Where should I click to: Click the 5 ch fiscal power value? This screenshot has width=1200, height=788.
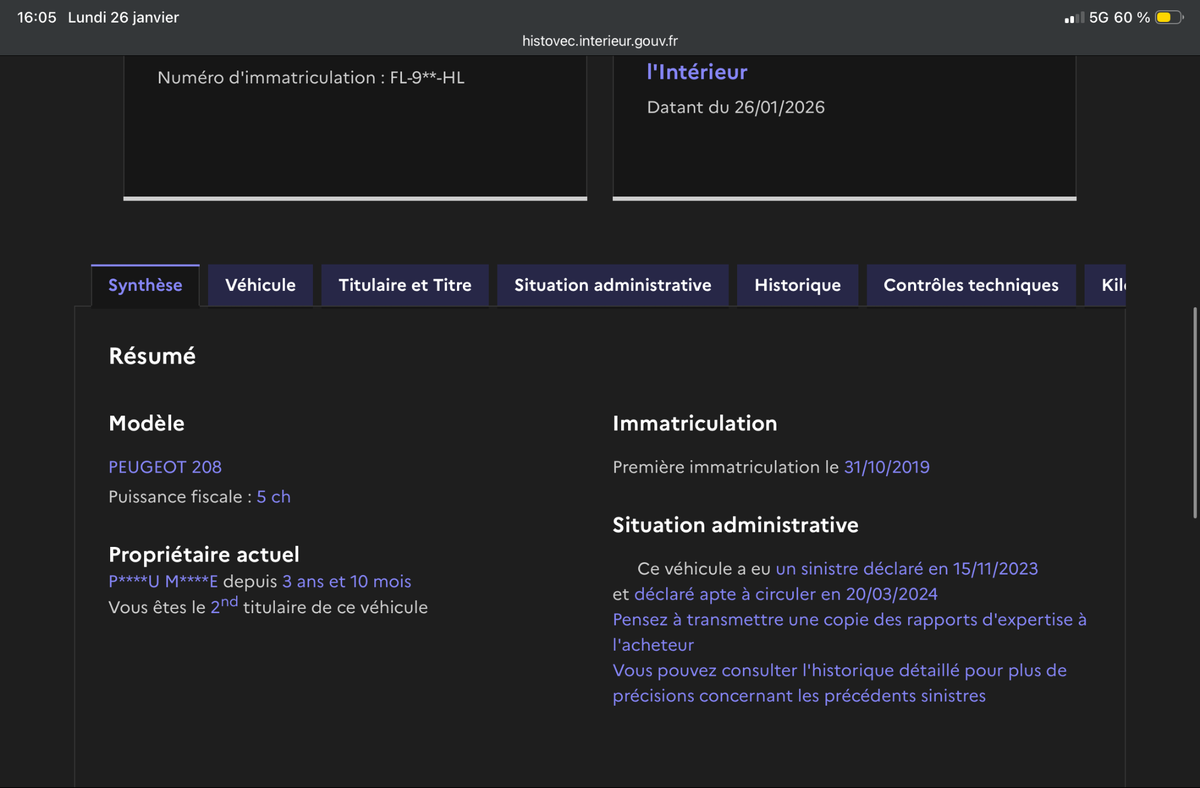pyautogui.click(x=273, y=497)
